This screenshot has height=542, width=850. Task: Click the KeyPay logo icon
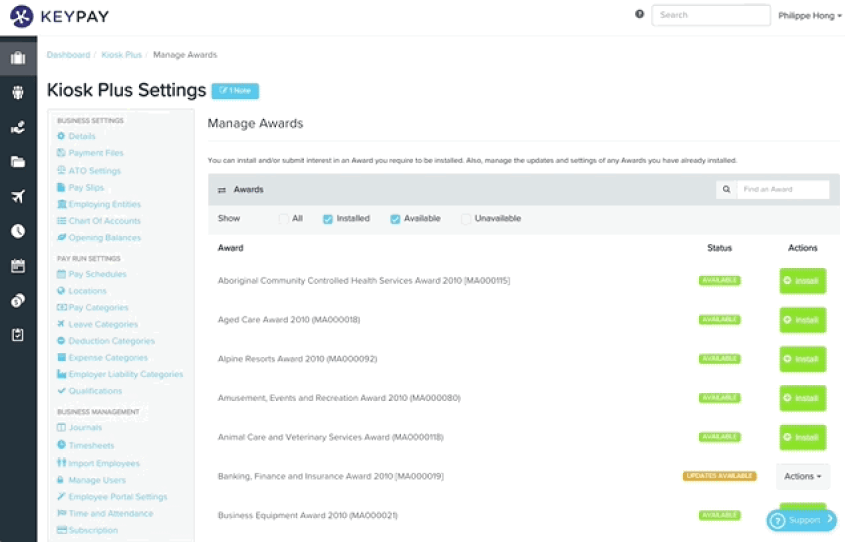point(21,16)
